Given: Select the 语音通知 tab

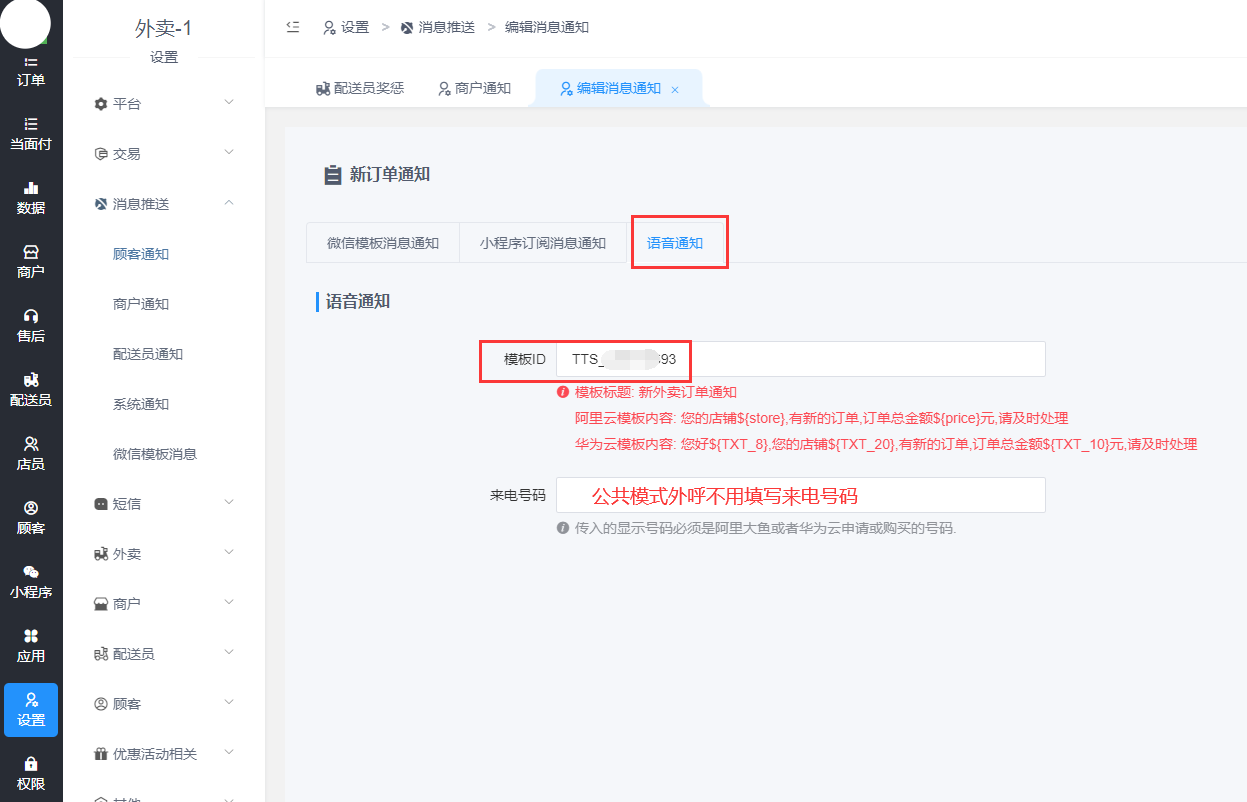Looking at the screenshot, I should [675, 243].
